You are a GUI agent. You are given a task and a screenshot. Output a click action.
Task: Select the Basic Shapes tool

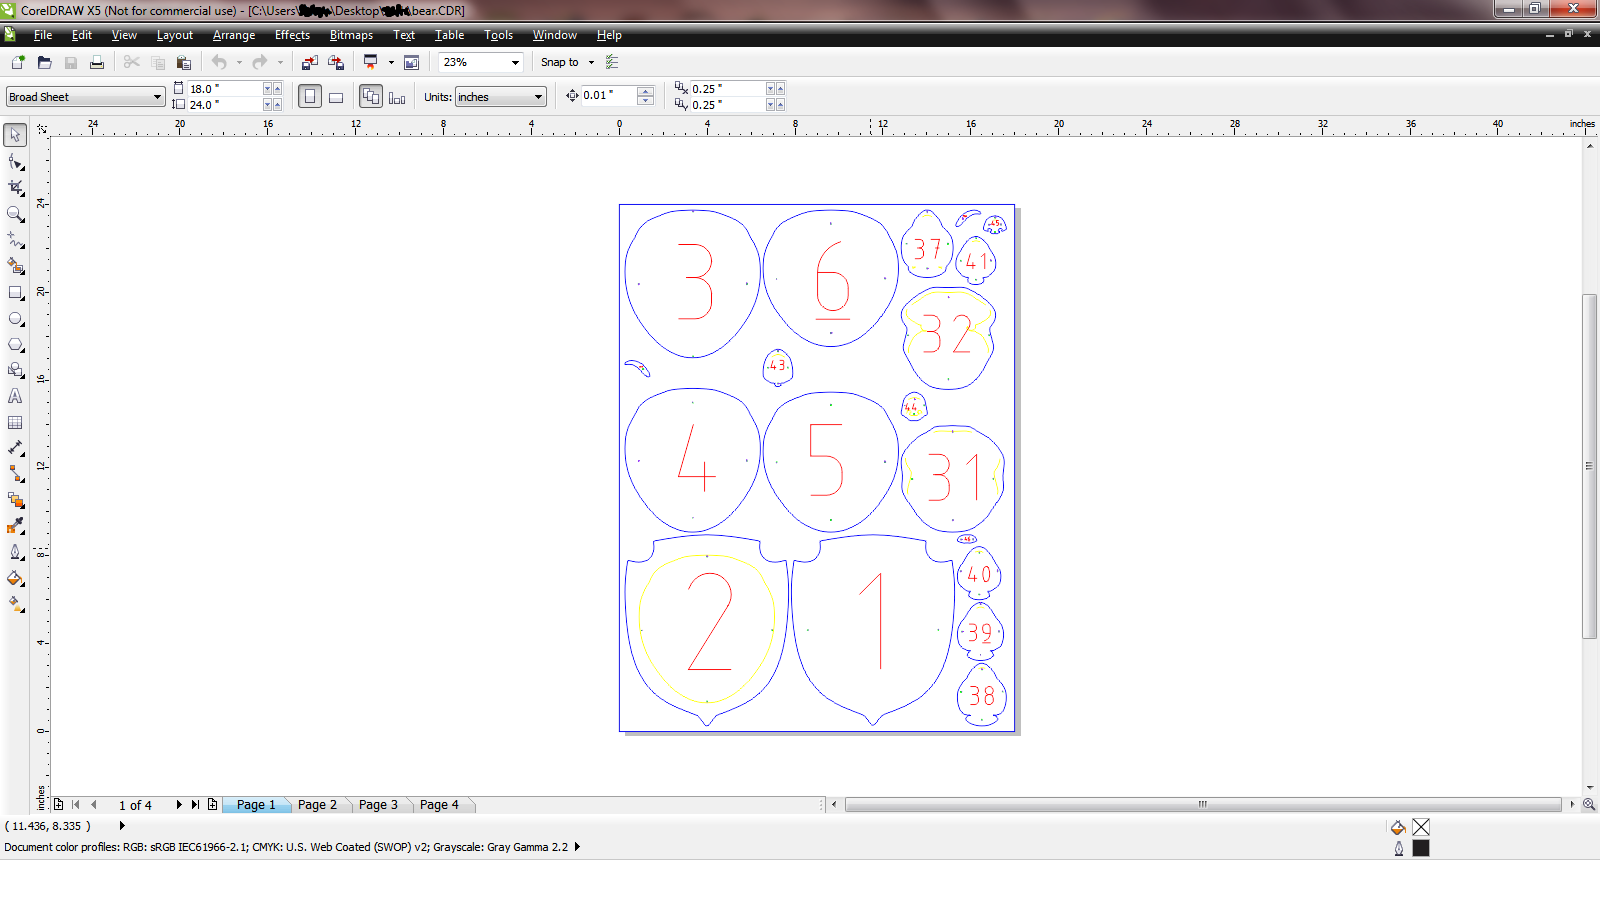[15, 370]
